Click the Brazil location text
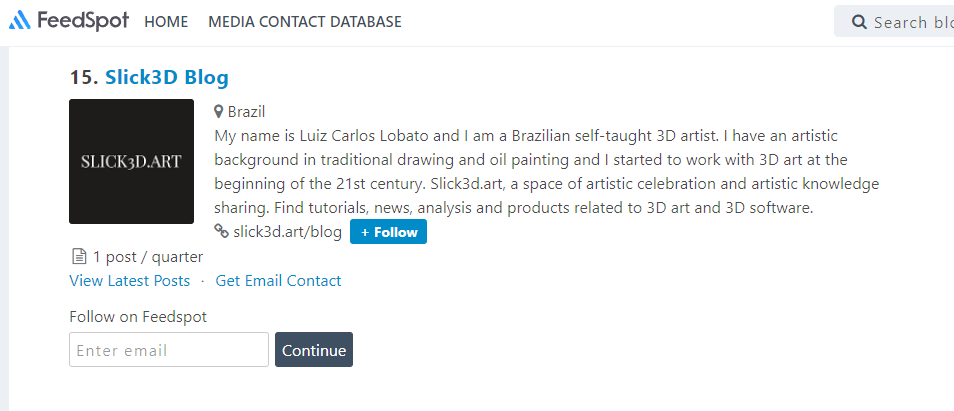This screenshot has width=954, height=411. click(246, 112)
